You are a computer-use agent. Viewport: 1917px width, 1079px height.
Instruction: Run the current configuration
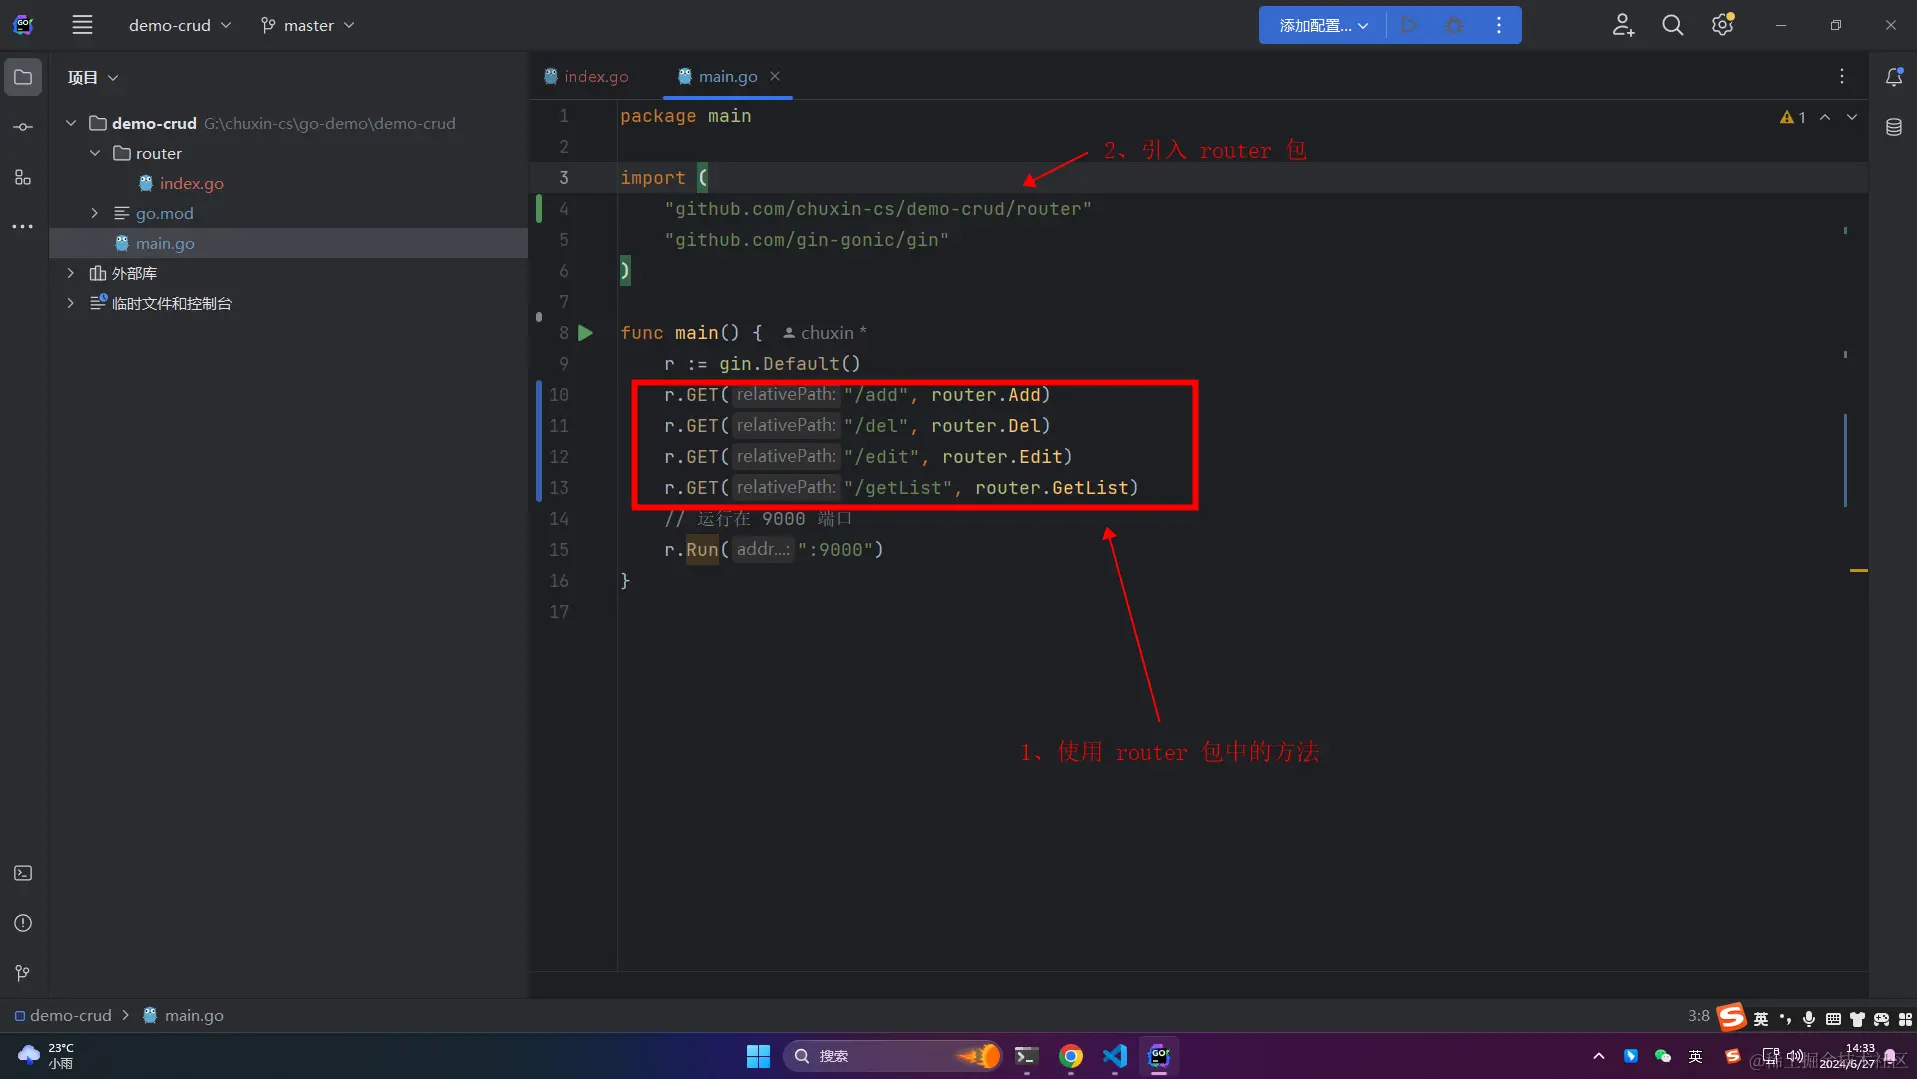pos(1409,25)
